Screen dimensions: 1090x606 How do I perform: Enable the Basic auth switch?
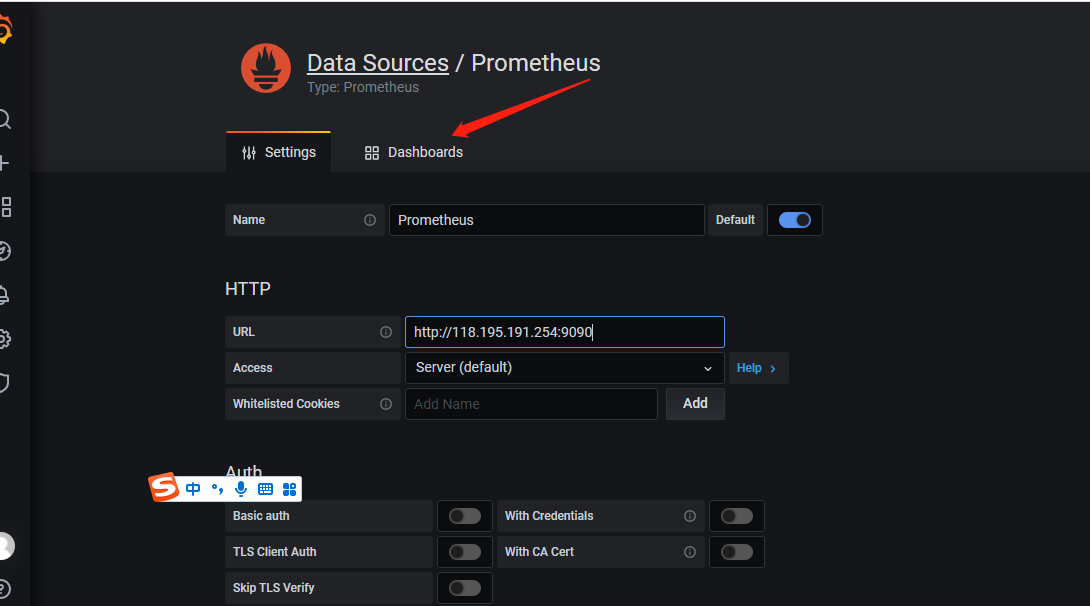(x=464, y=516)
